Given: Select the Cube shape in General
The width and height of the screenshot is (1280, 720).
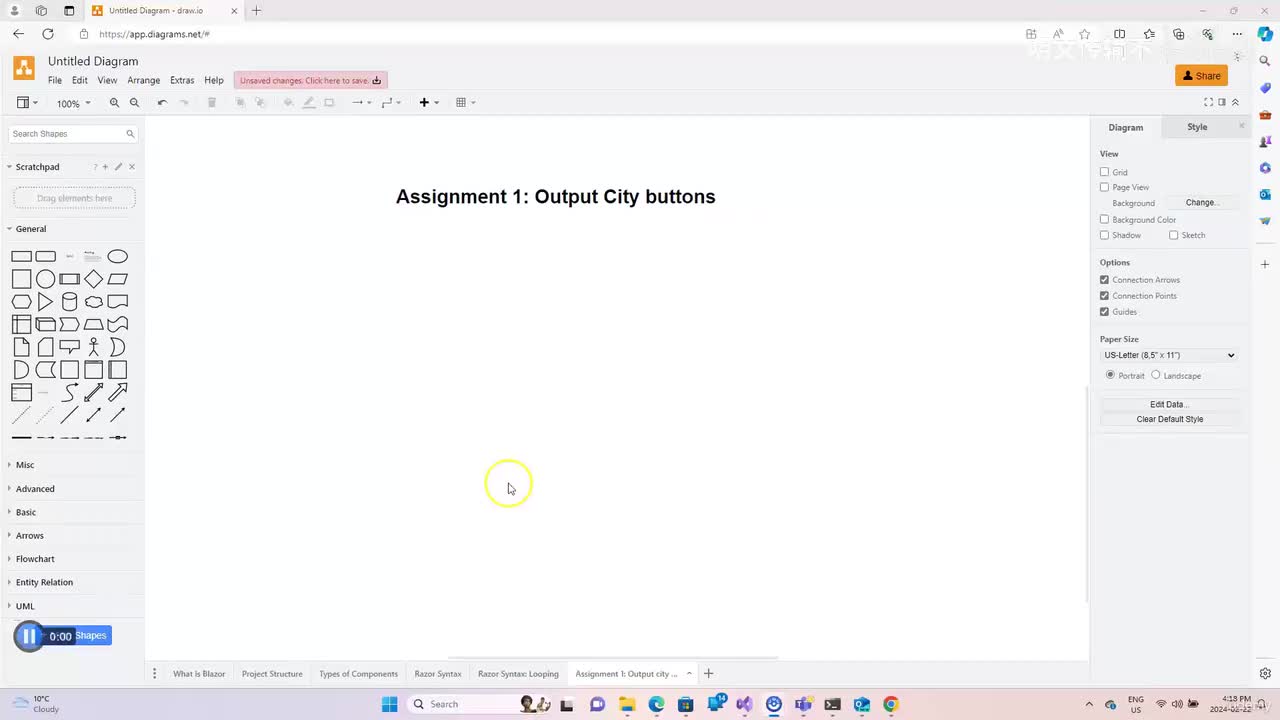Looking at the screenshot, I should (46, 324).
